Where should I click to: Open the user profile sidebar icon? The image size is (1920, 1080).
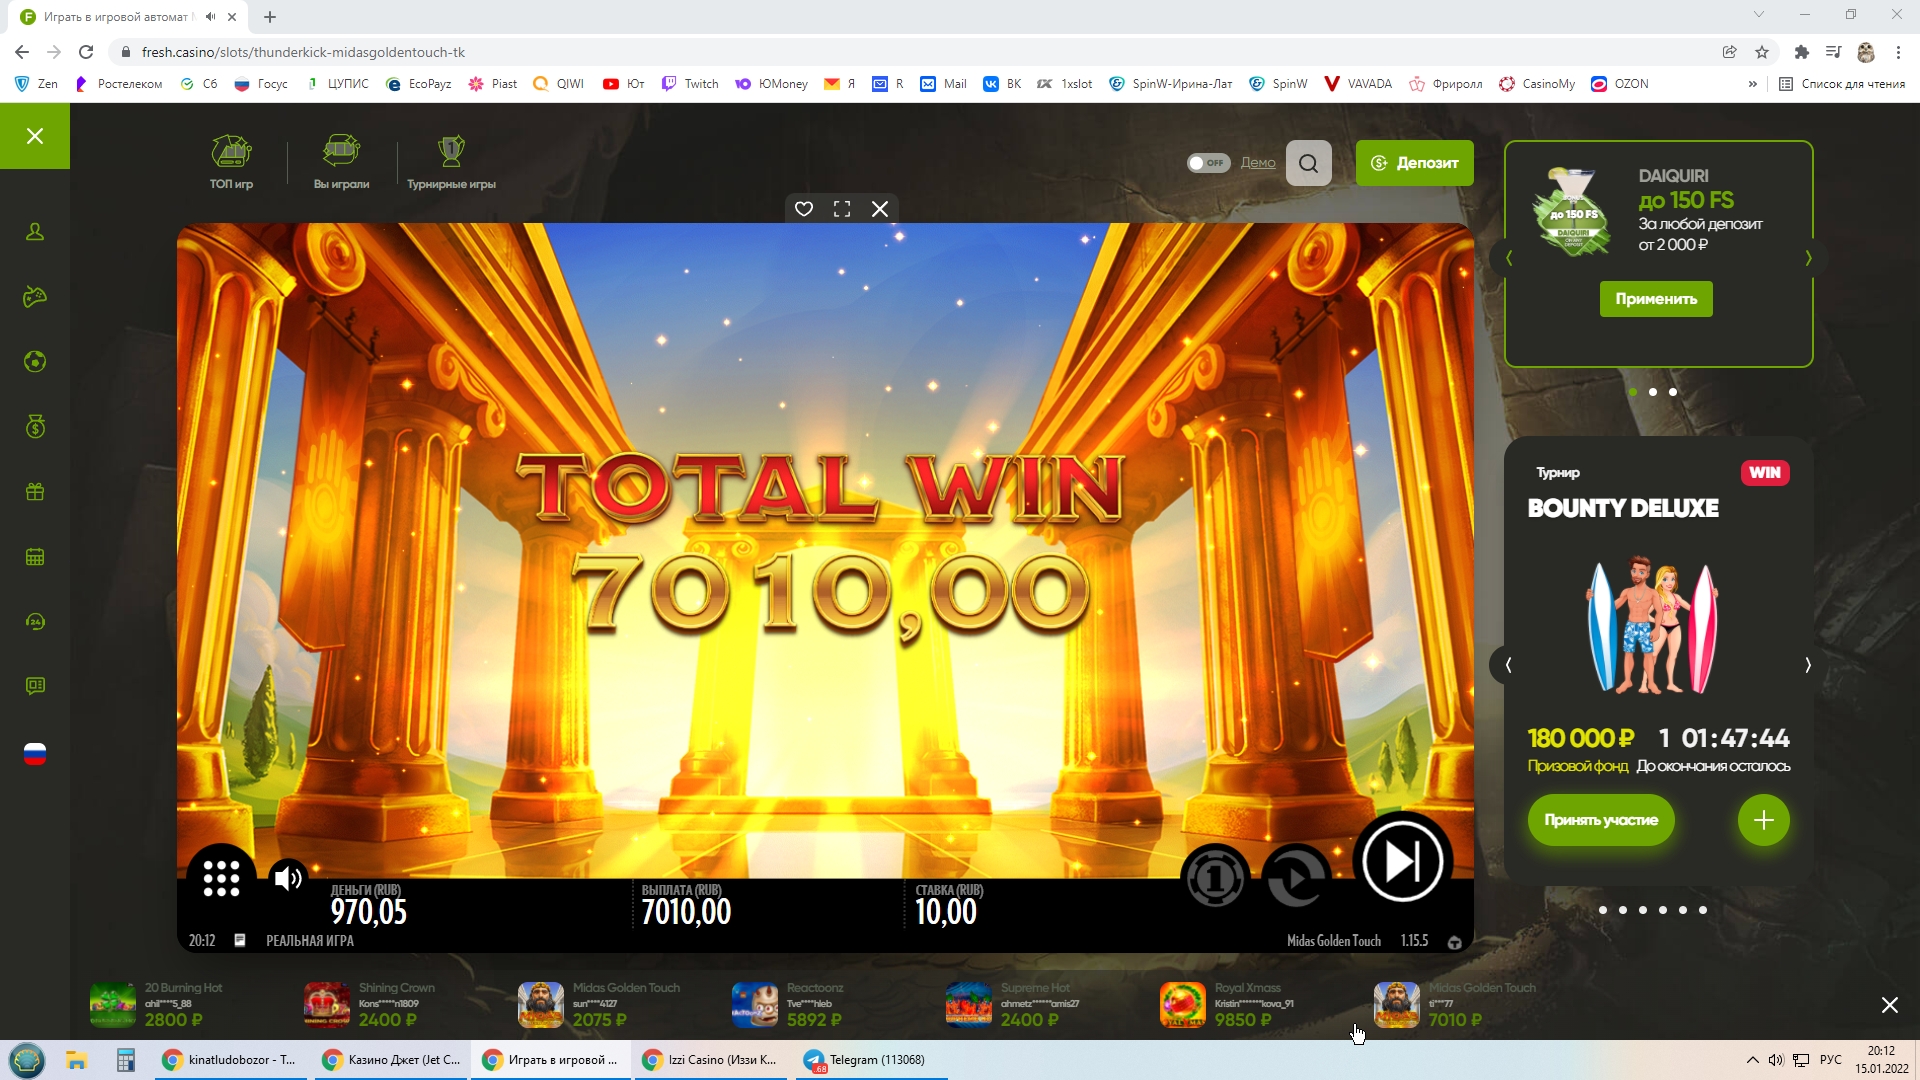[x=35, y=232]
